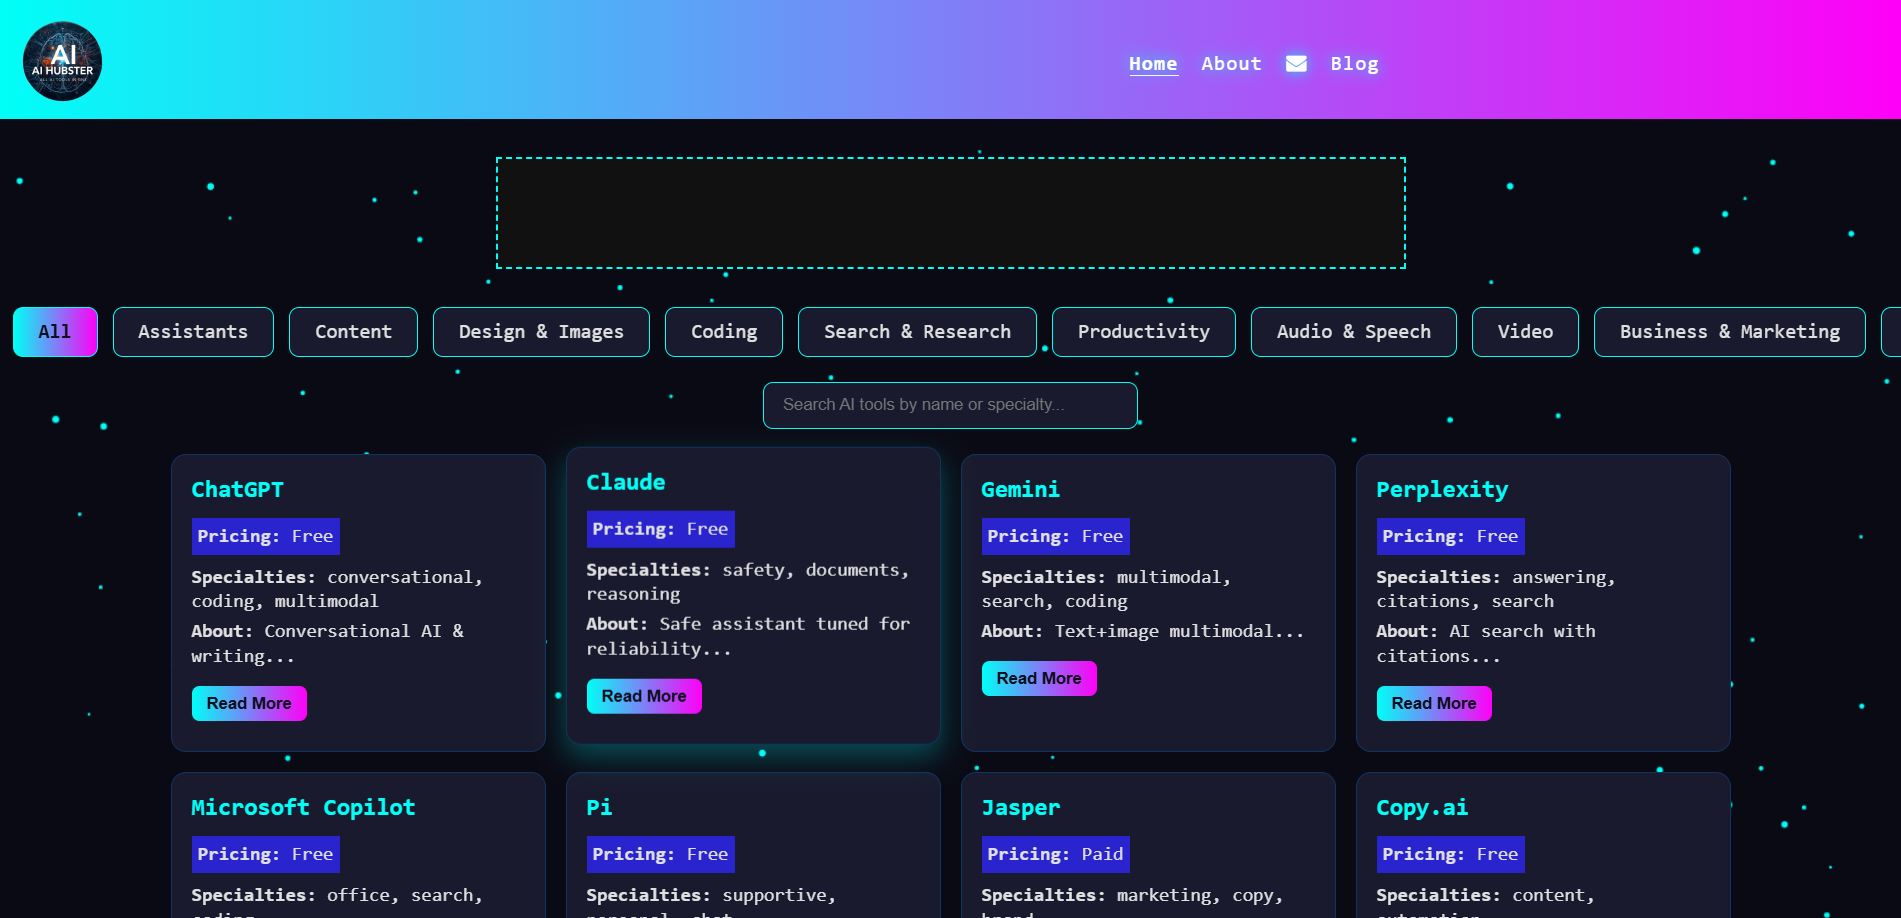Filter tools by Assistants category
This screenshot has height=918, width=1901.
[193, 332]
